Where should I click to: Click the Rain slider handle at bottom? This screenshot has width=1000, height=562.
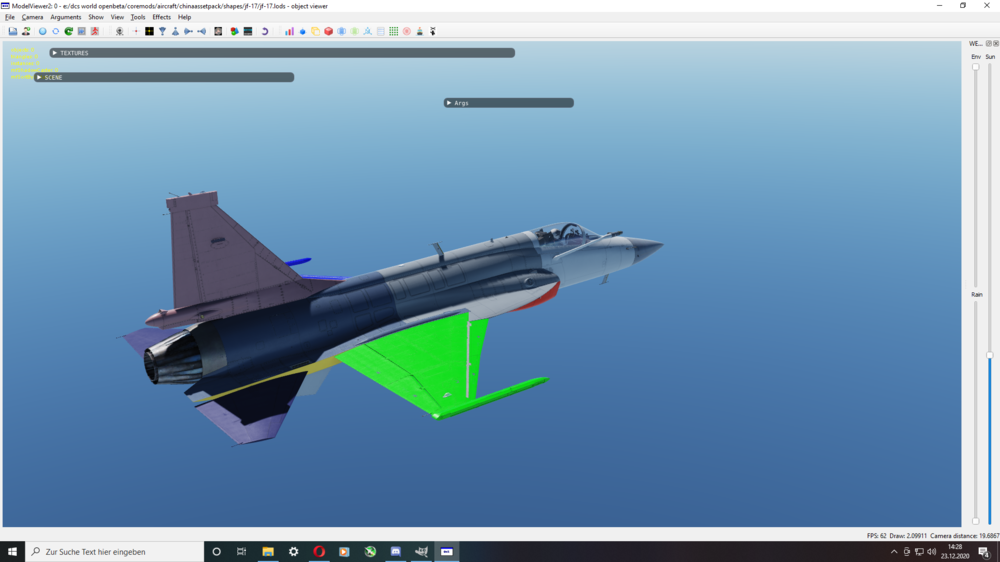(x=976, y=521)
